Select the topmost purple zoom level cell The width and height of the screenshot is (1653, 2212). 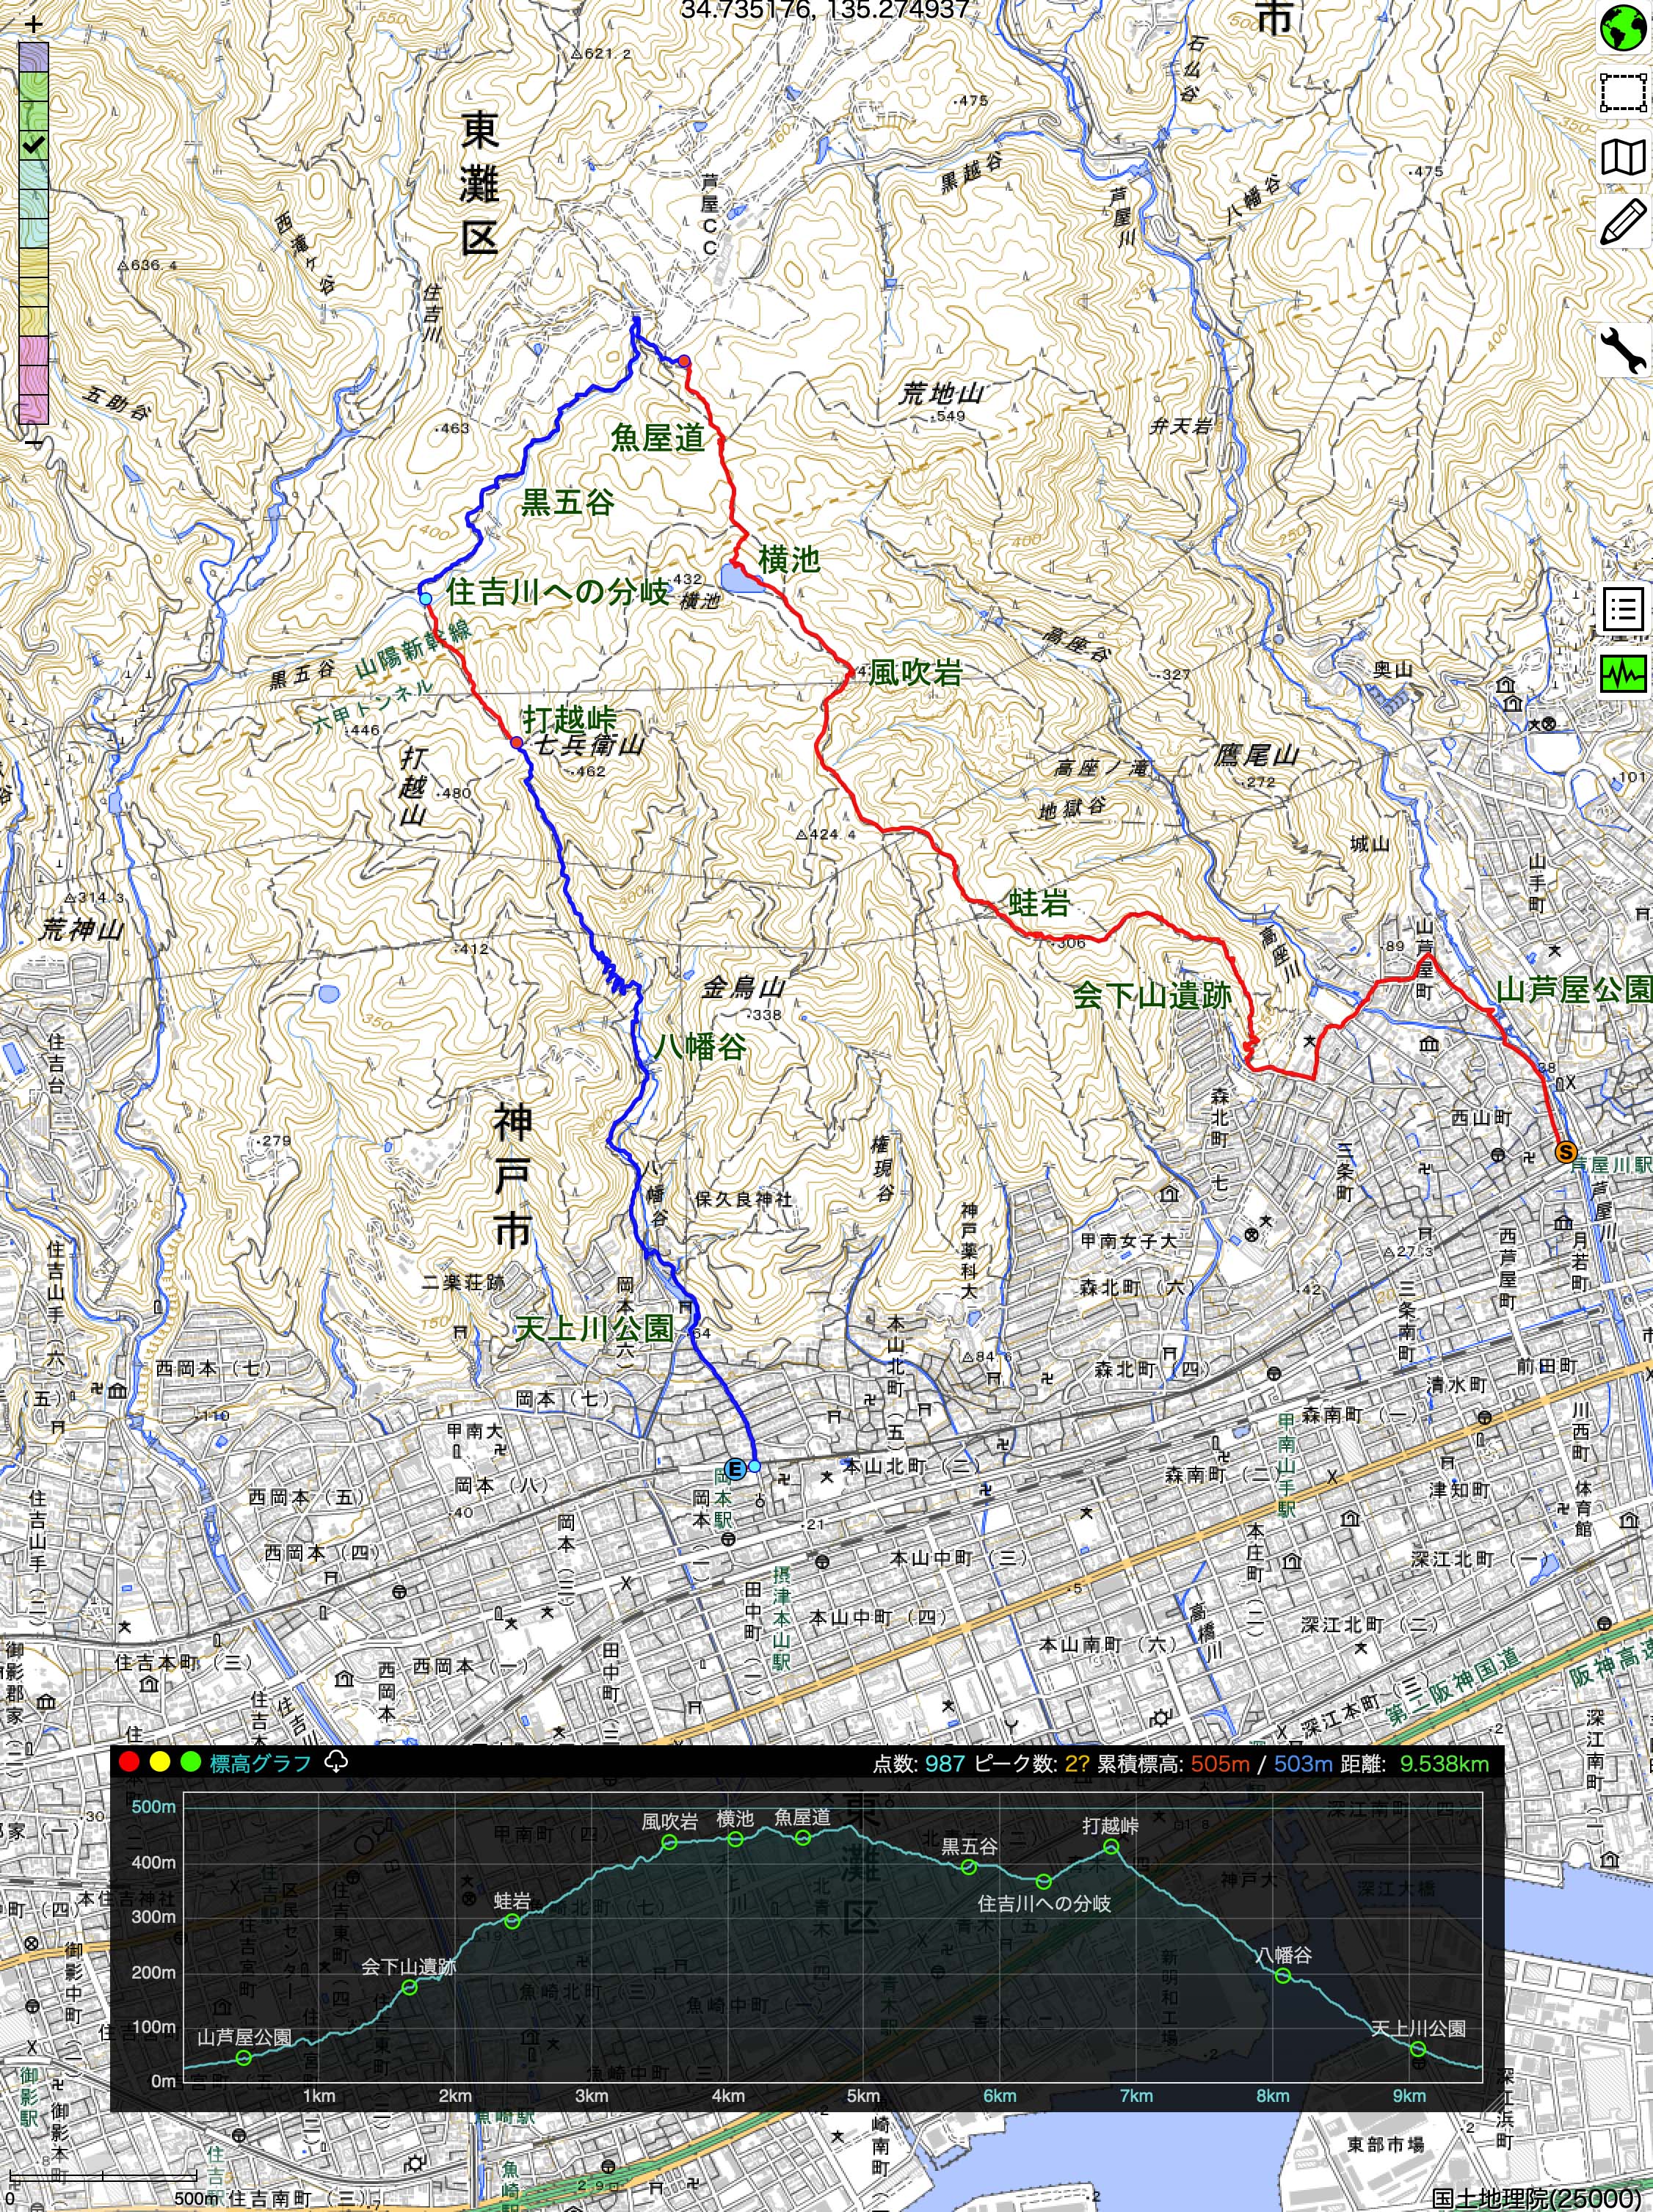(33, 56)
